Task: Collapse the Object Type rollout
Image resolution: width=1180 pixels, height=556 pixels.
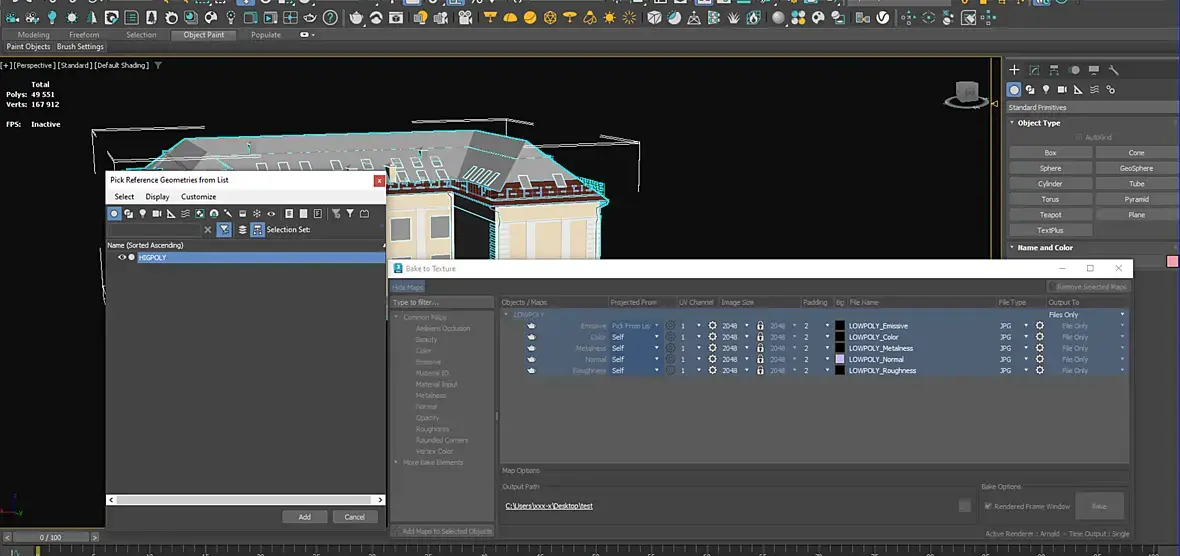Action: click(1038, 123)
